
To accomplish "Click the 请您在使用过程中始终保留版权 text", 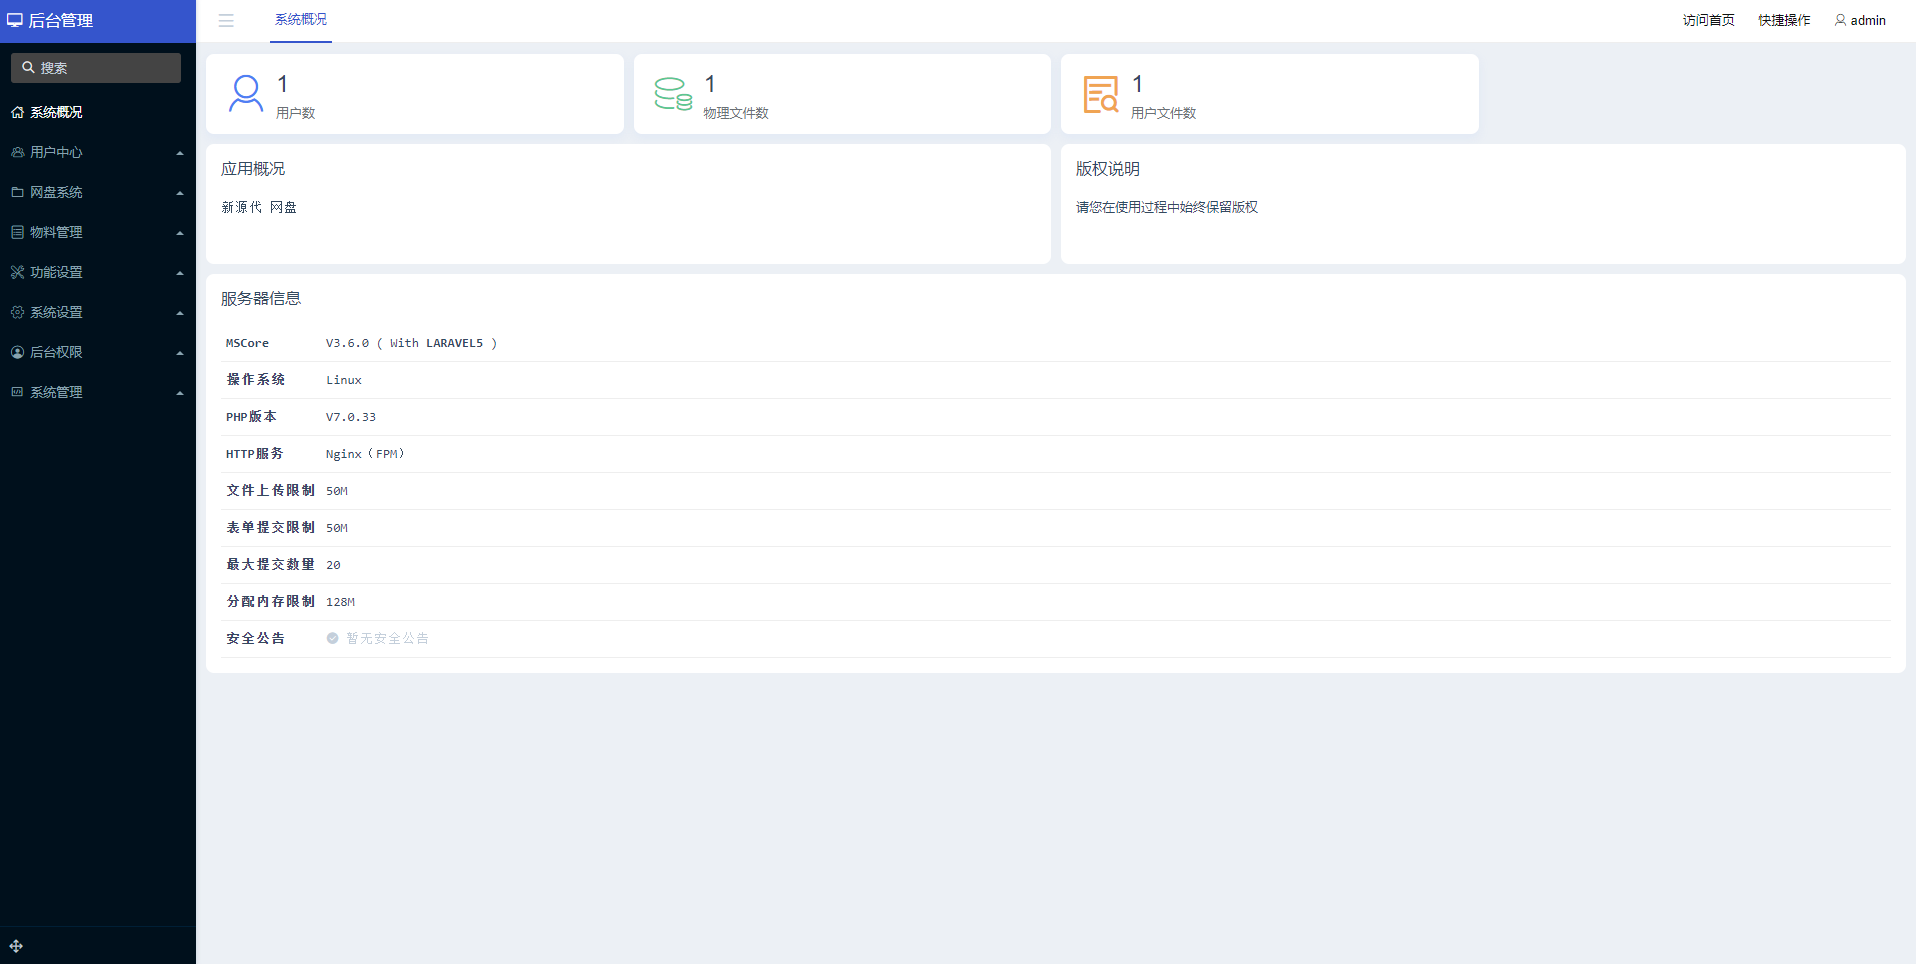I will [1167, 207].
